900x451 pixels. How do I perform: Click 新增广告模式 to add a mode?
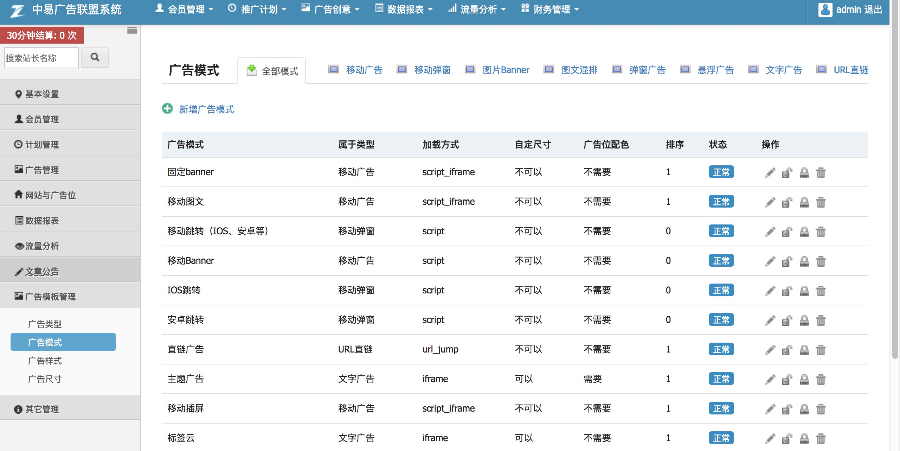pyautogui.click(x=198, y=109)
